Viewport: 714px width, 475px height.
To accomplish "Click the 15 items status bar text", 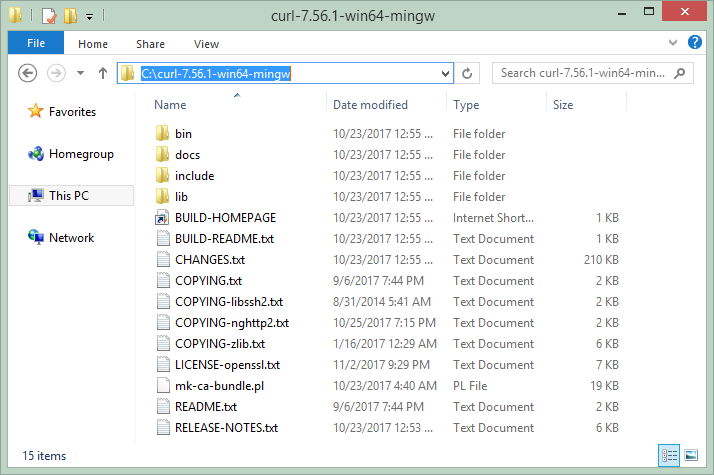I will tap(44, 456).
